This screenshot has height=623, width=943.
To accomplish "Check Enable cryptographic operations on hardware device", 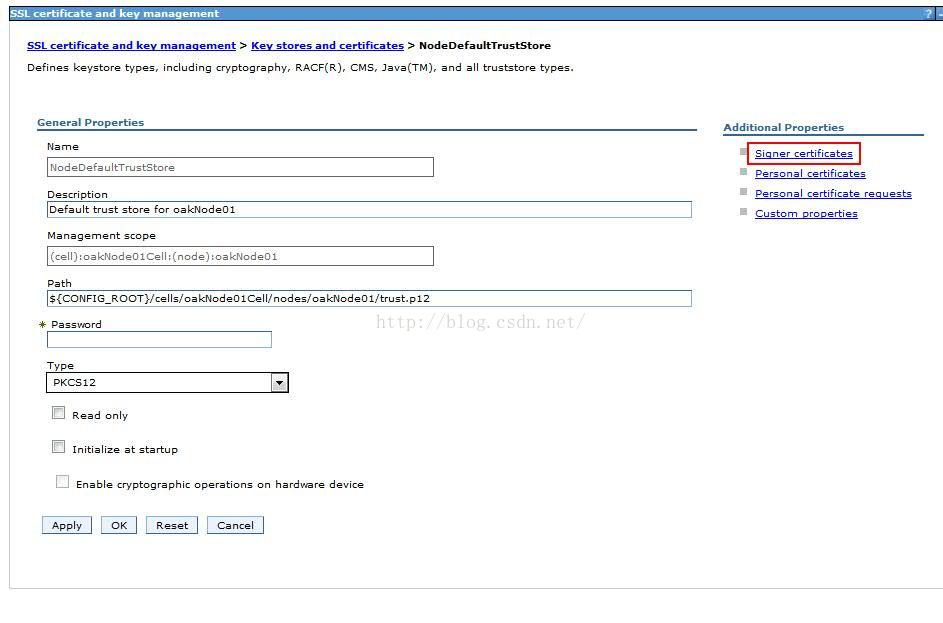I will [x=63, y=482].
